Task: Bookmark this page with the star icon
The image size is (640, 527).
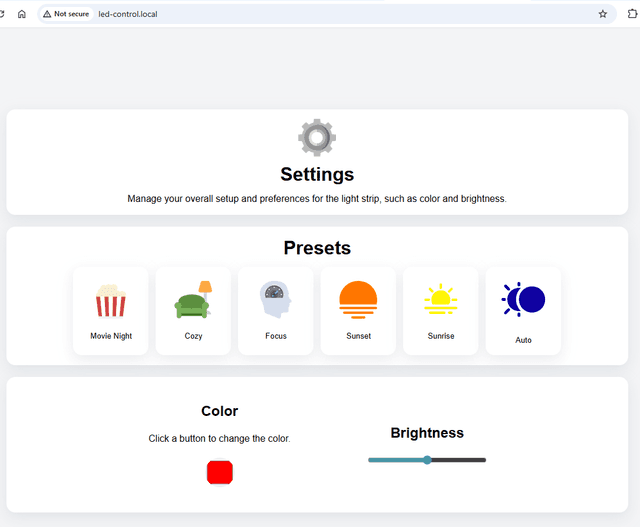Action: (603, 14)
